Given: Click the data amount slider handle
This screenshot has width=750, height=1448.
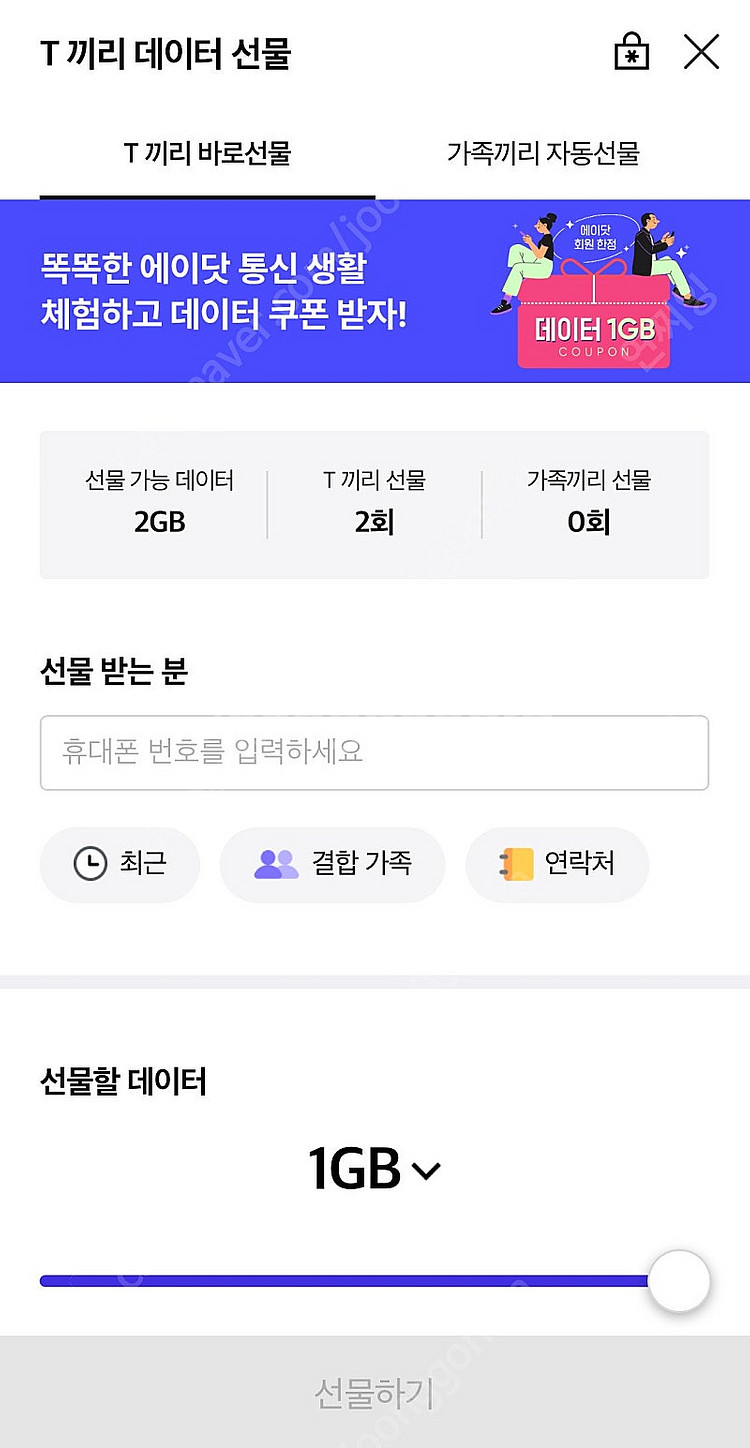Looking at the screenshot, I should tap(679, 1281).
